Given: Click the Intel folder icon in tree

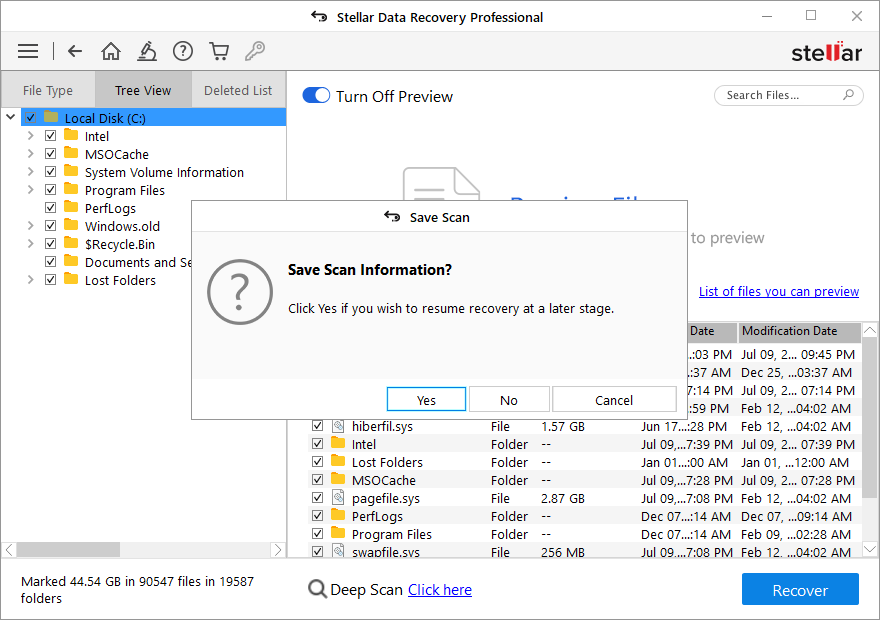Looking at the screenshot, I should tap(71, 135).
